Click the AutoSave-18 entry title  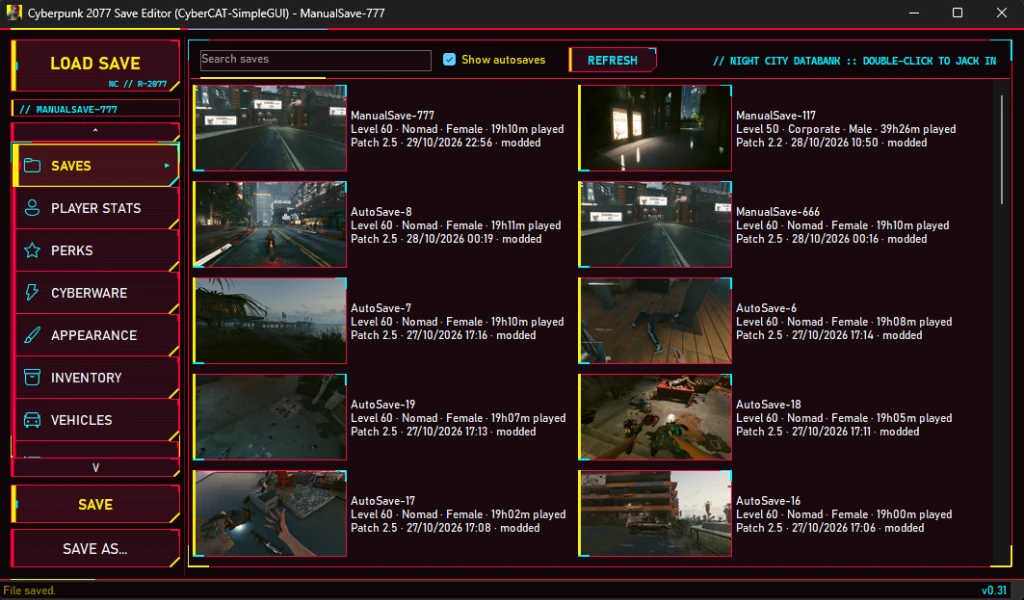point(768,404)
